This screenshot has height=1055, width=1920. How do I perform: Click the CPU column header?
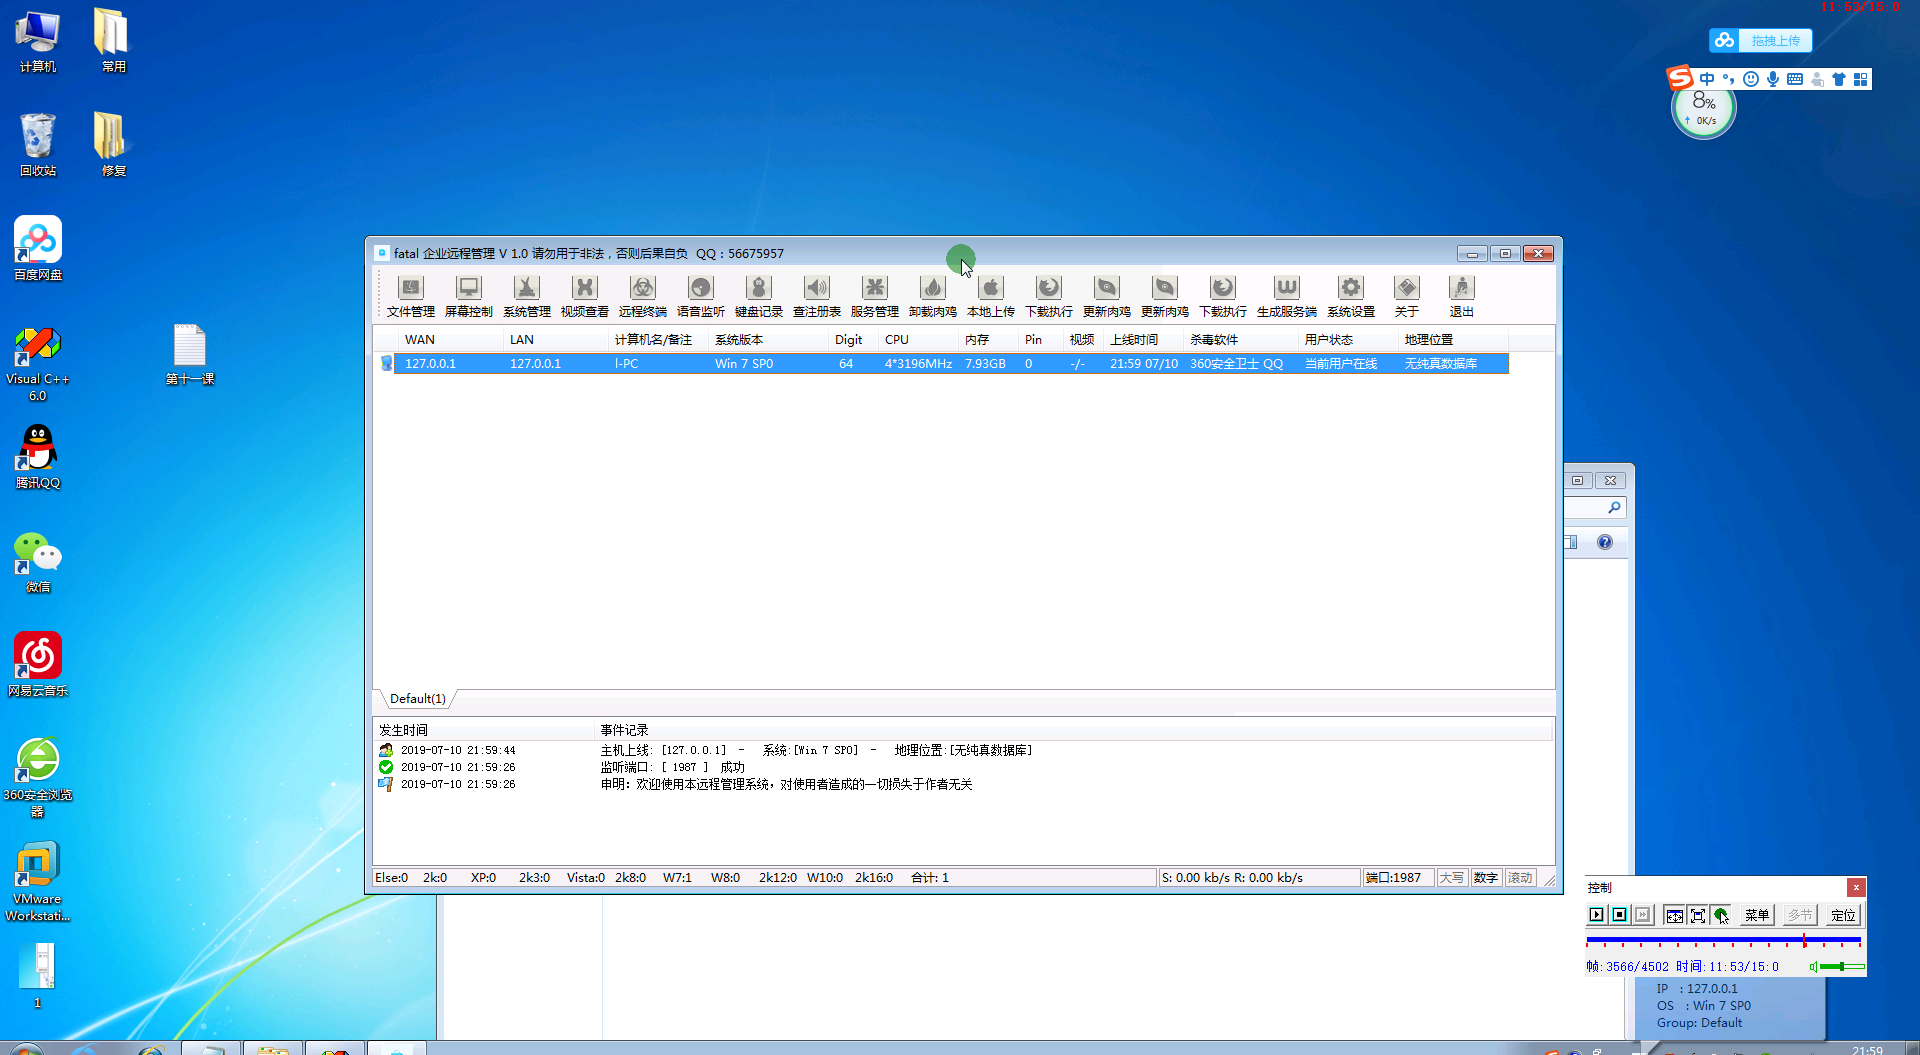[918, 340]
